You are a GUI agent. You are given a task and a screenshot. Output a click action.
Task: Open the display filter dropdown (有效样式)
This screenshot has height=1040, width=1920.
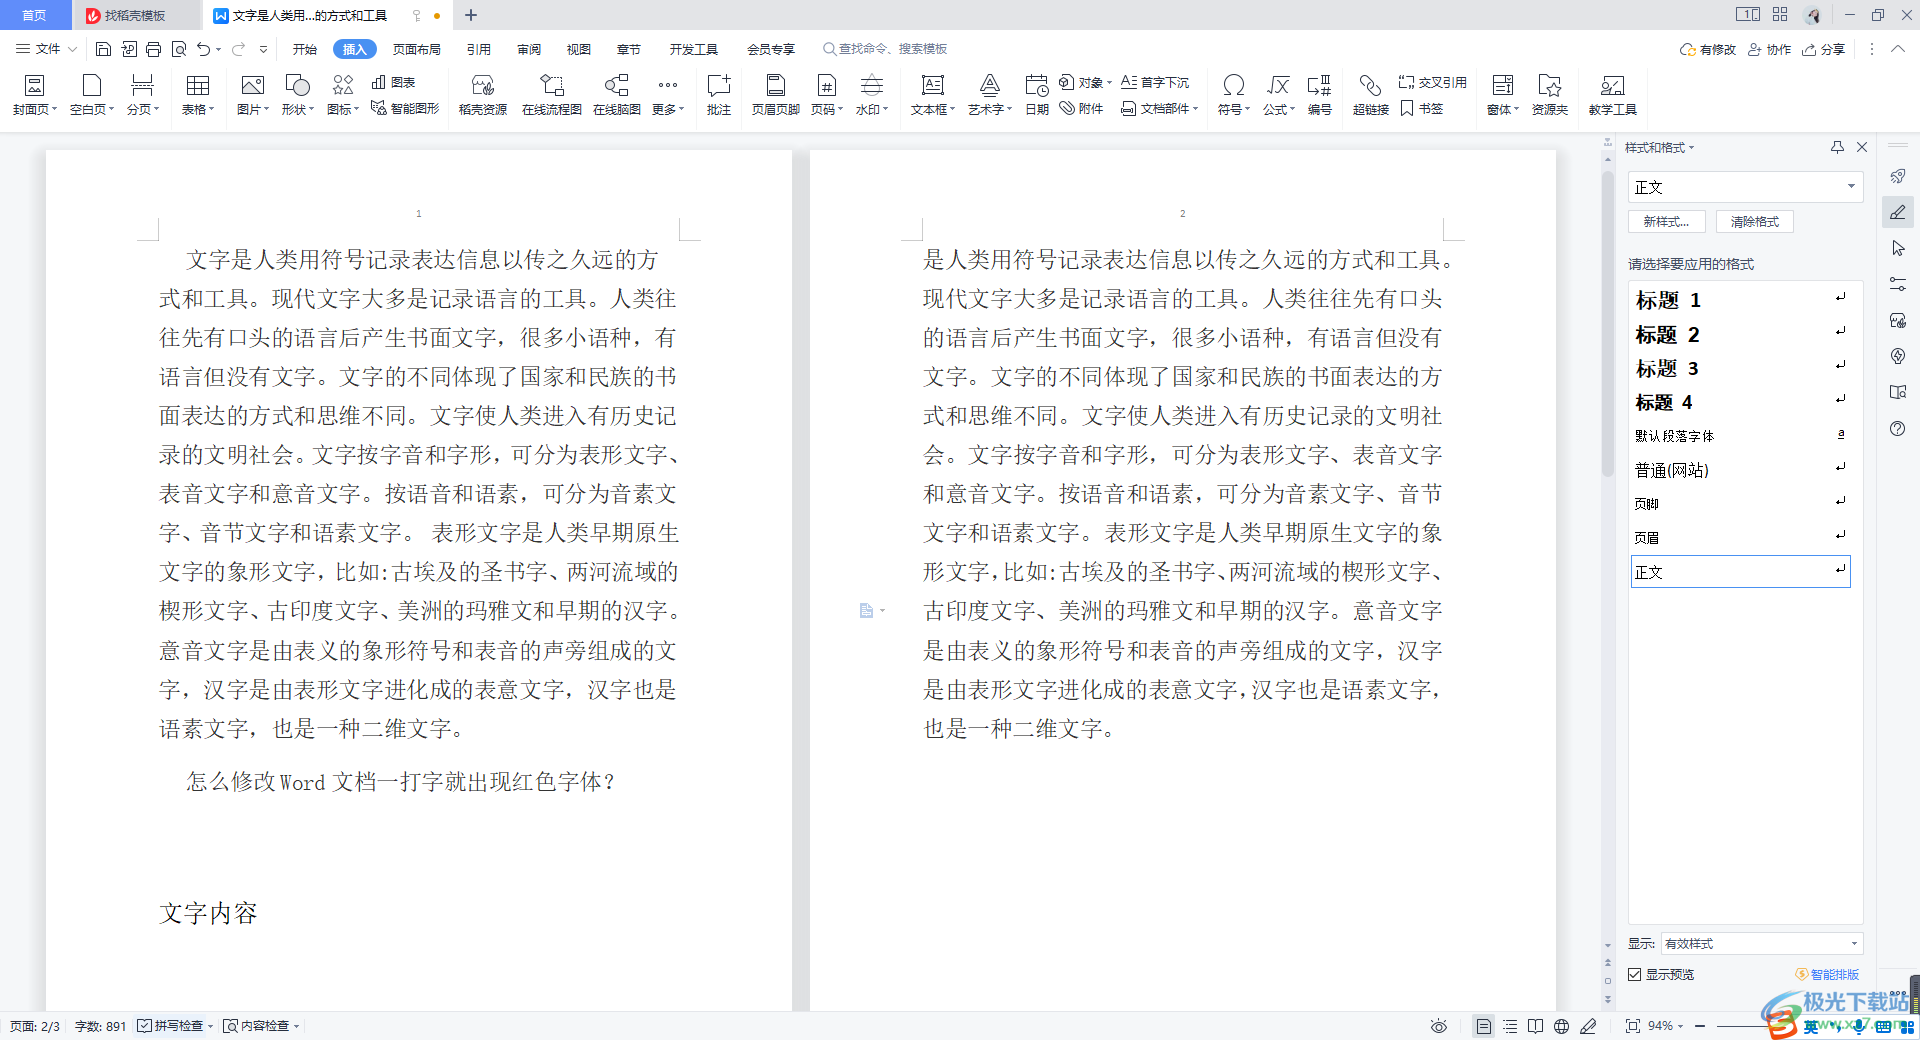click(x=1762, y=943)
